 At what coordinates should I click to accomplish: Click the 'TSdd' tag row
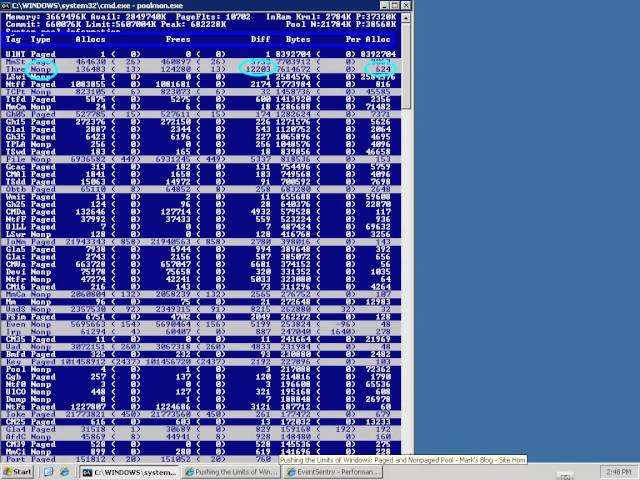click(200, 182)
